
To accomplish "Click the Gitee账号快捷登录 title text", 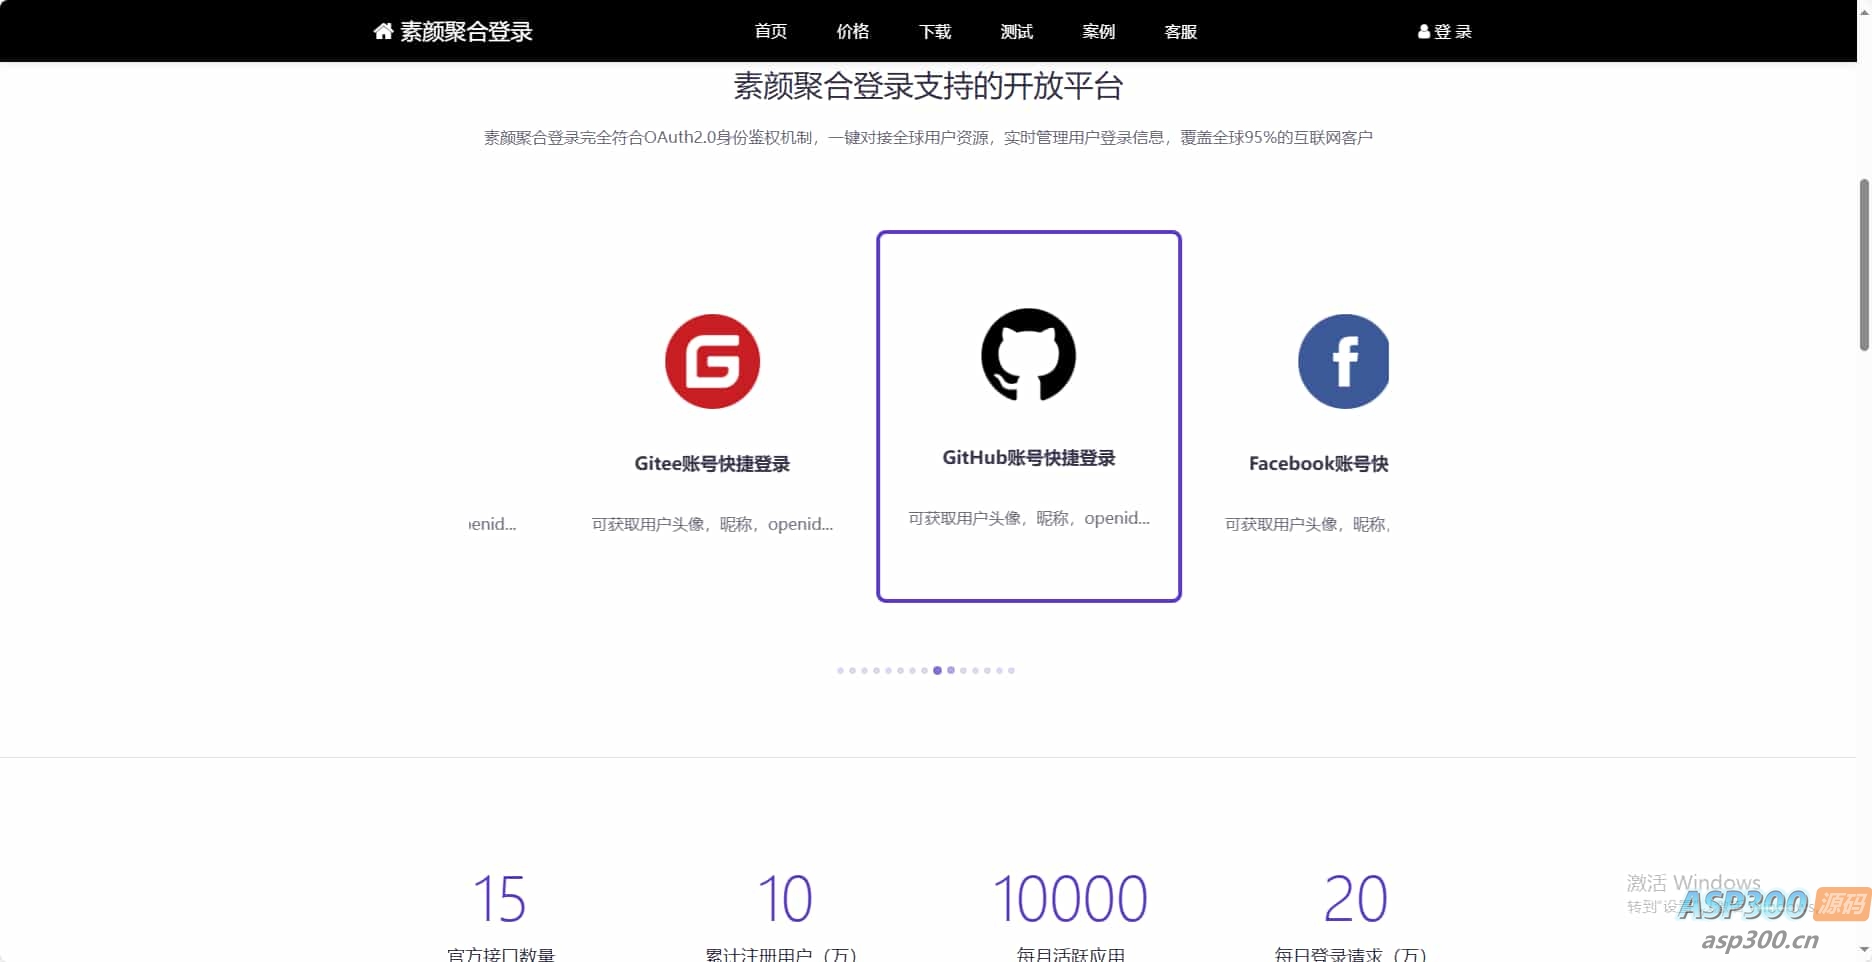I will pyautogui.click(x=712, y=463).
